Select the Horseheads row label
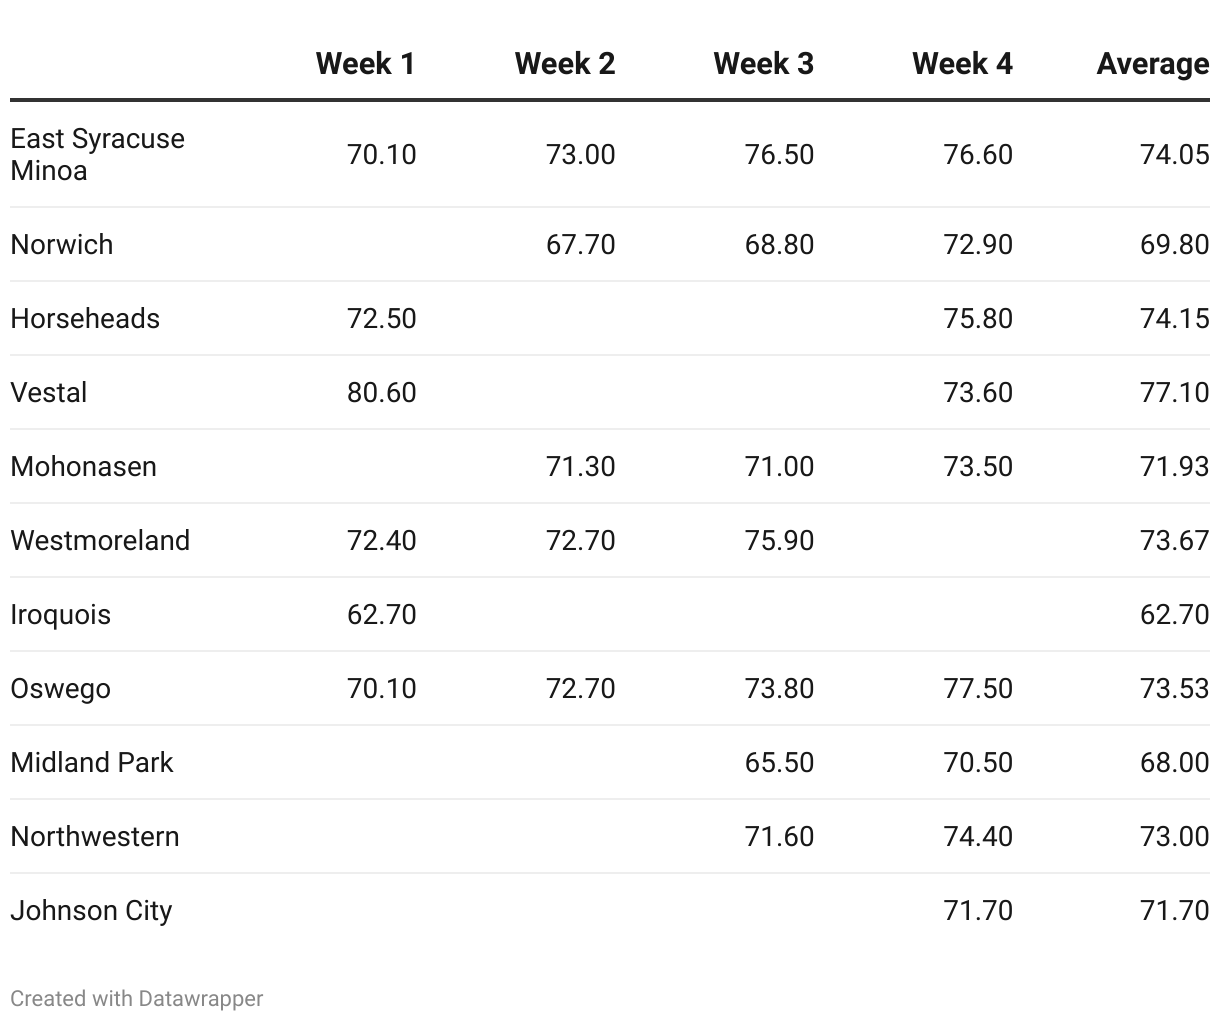Screen dimensions: 1220x1022 (85, 318)
